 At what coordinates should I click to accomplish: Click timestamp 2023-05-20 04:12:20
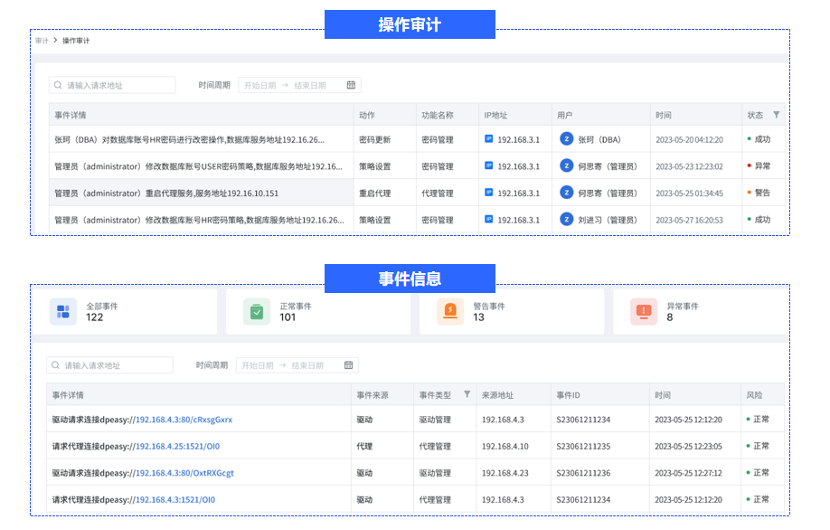point(689,140)
